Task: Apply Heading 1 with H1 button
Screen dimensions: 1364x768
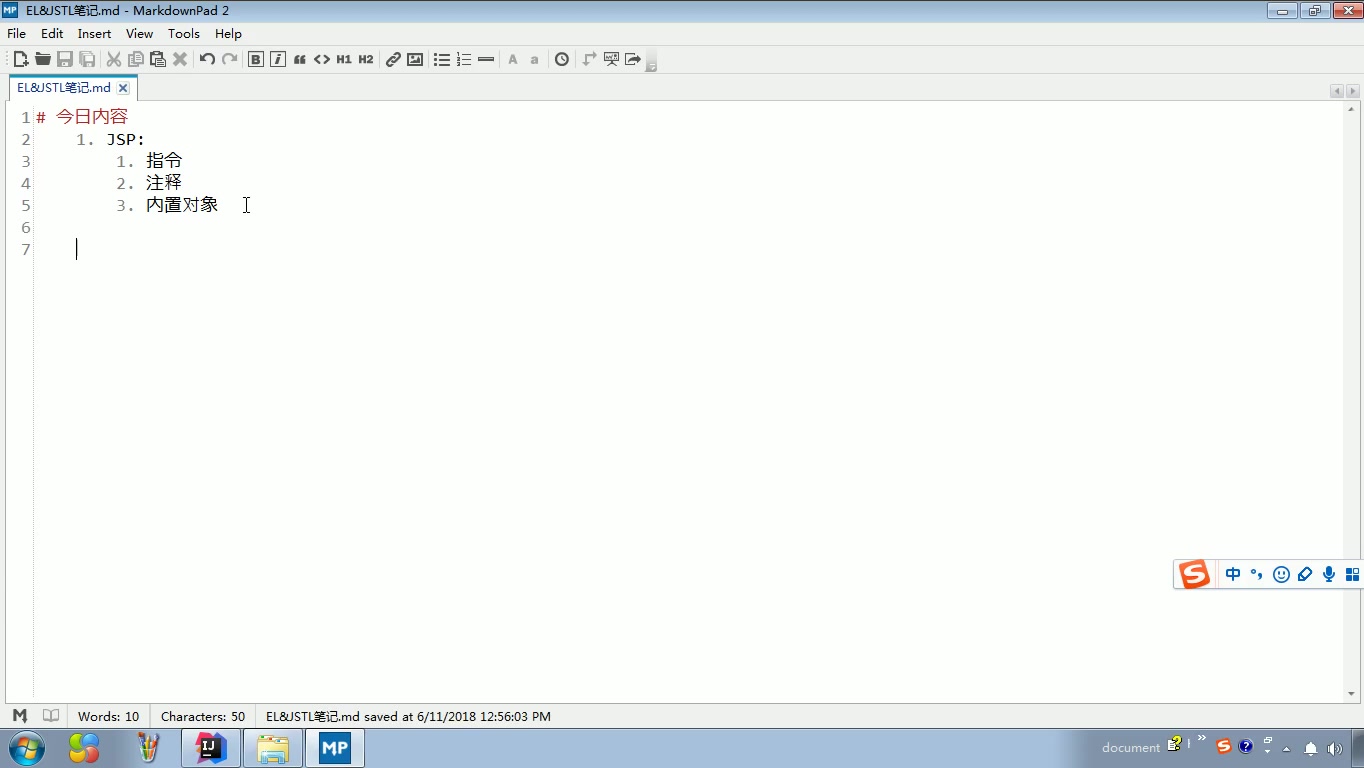Action: pyautogui.click(x=344, y=60)
